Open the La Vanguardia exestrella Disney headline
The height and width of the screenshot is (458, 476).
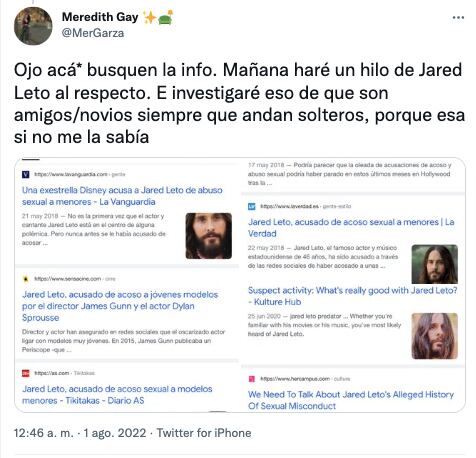coord(122,196)
